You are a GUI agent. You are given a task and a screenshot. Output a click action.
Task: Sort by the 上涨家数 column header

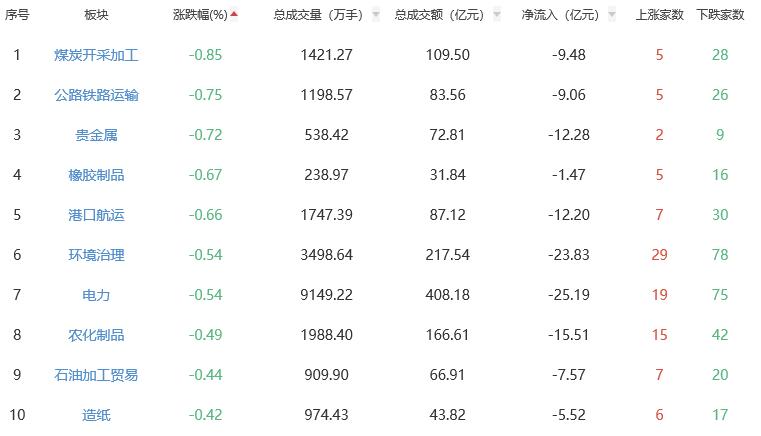(659, 15)
